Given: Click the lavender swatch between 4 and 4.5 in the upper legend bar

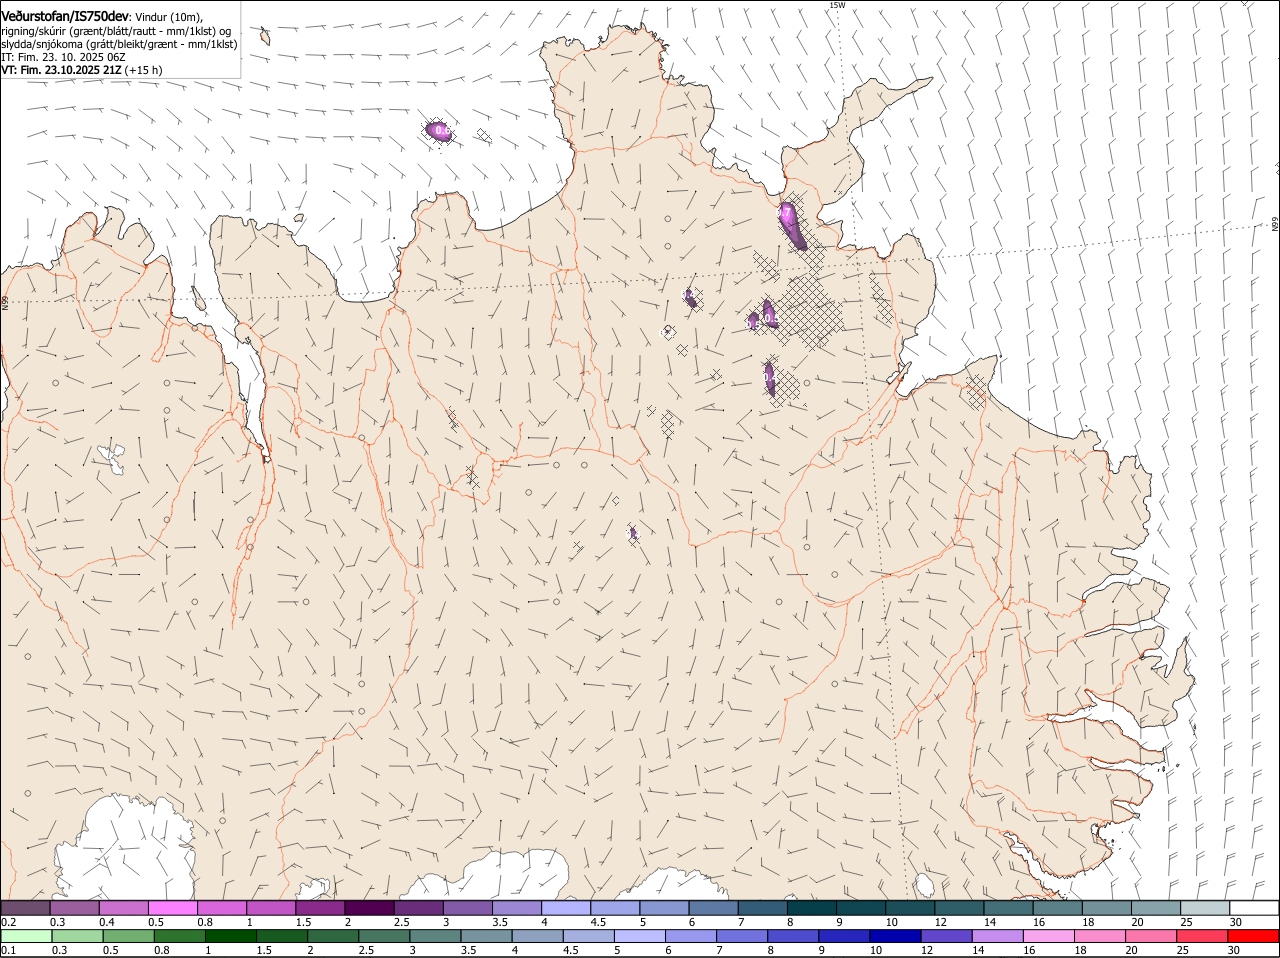Looking at the screenshot, I should tap(566, 908).
